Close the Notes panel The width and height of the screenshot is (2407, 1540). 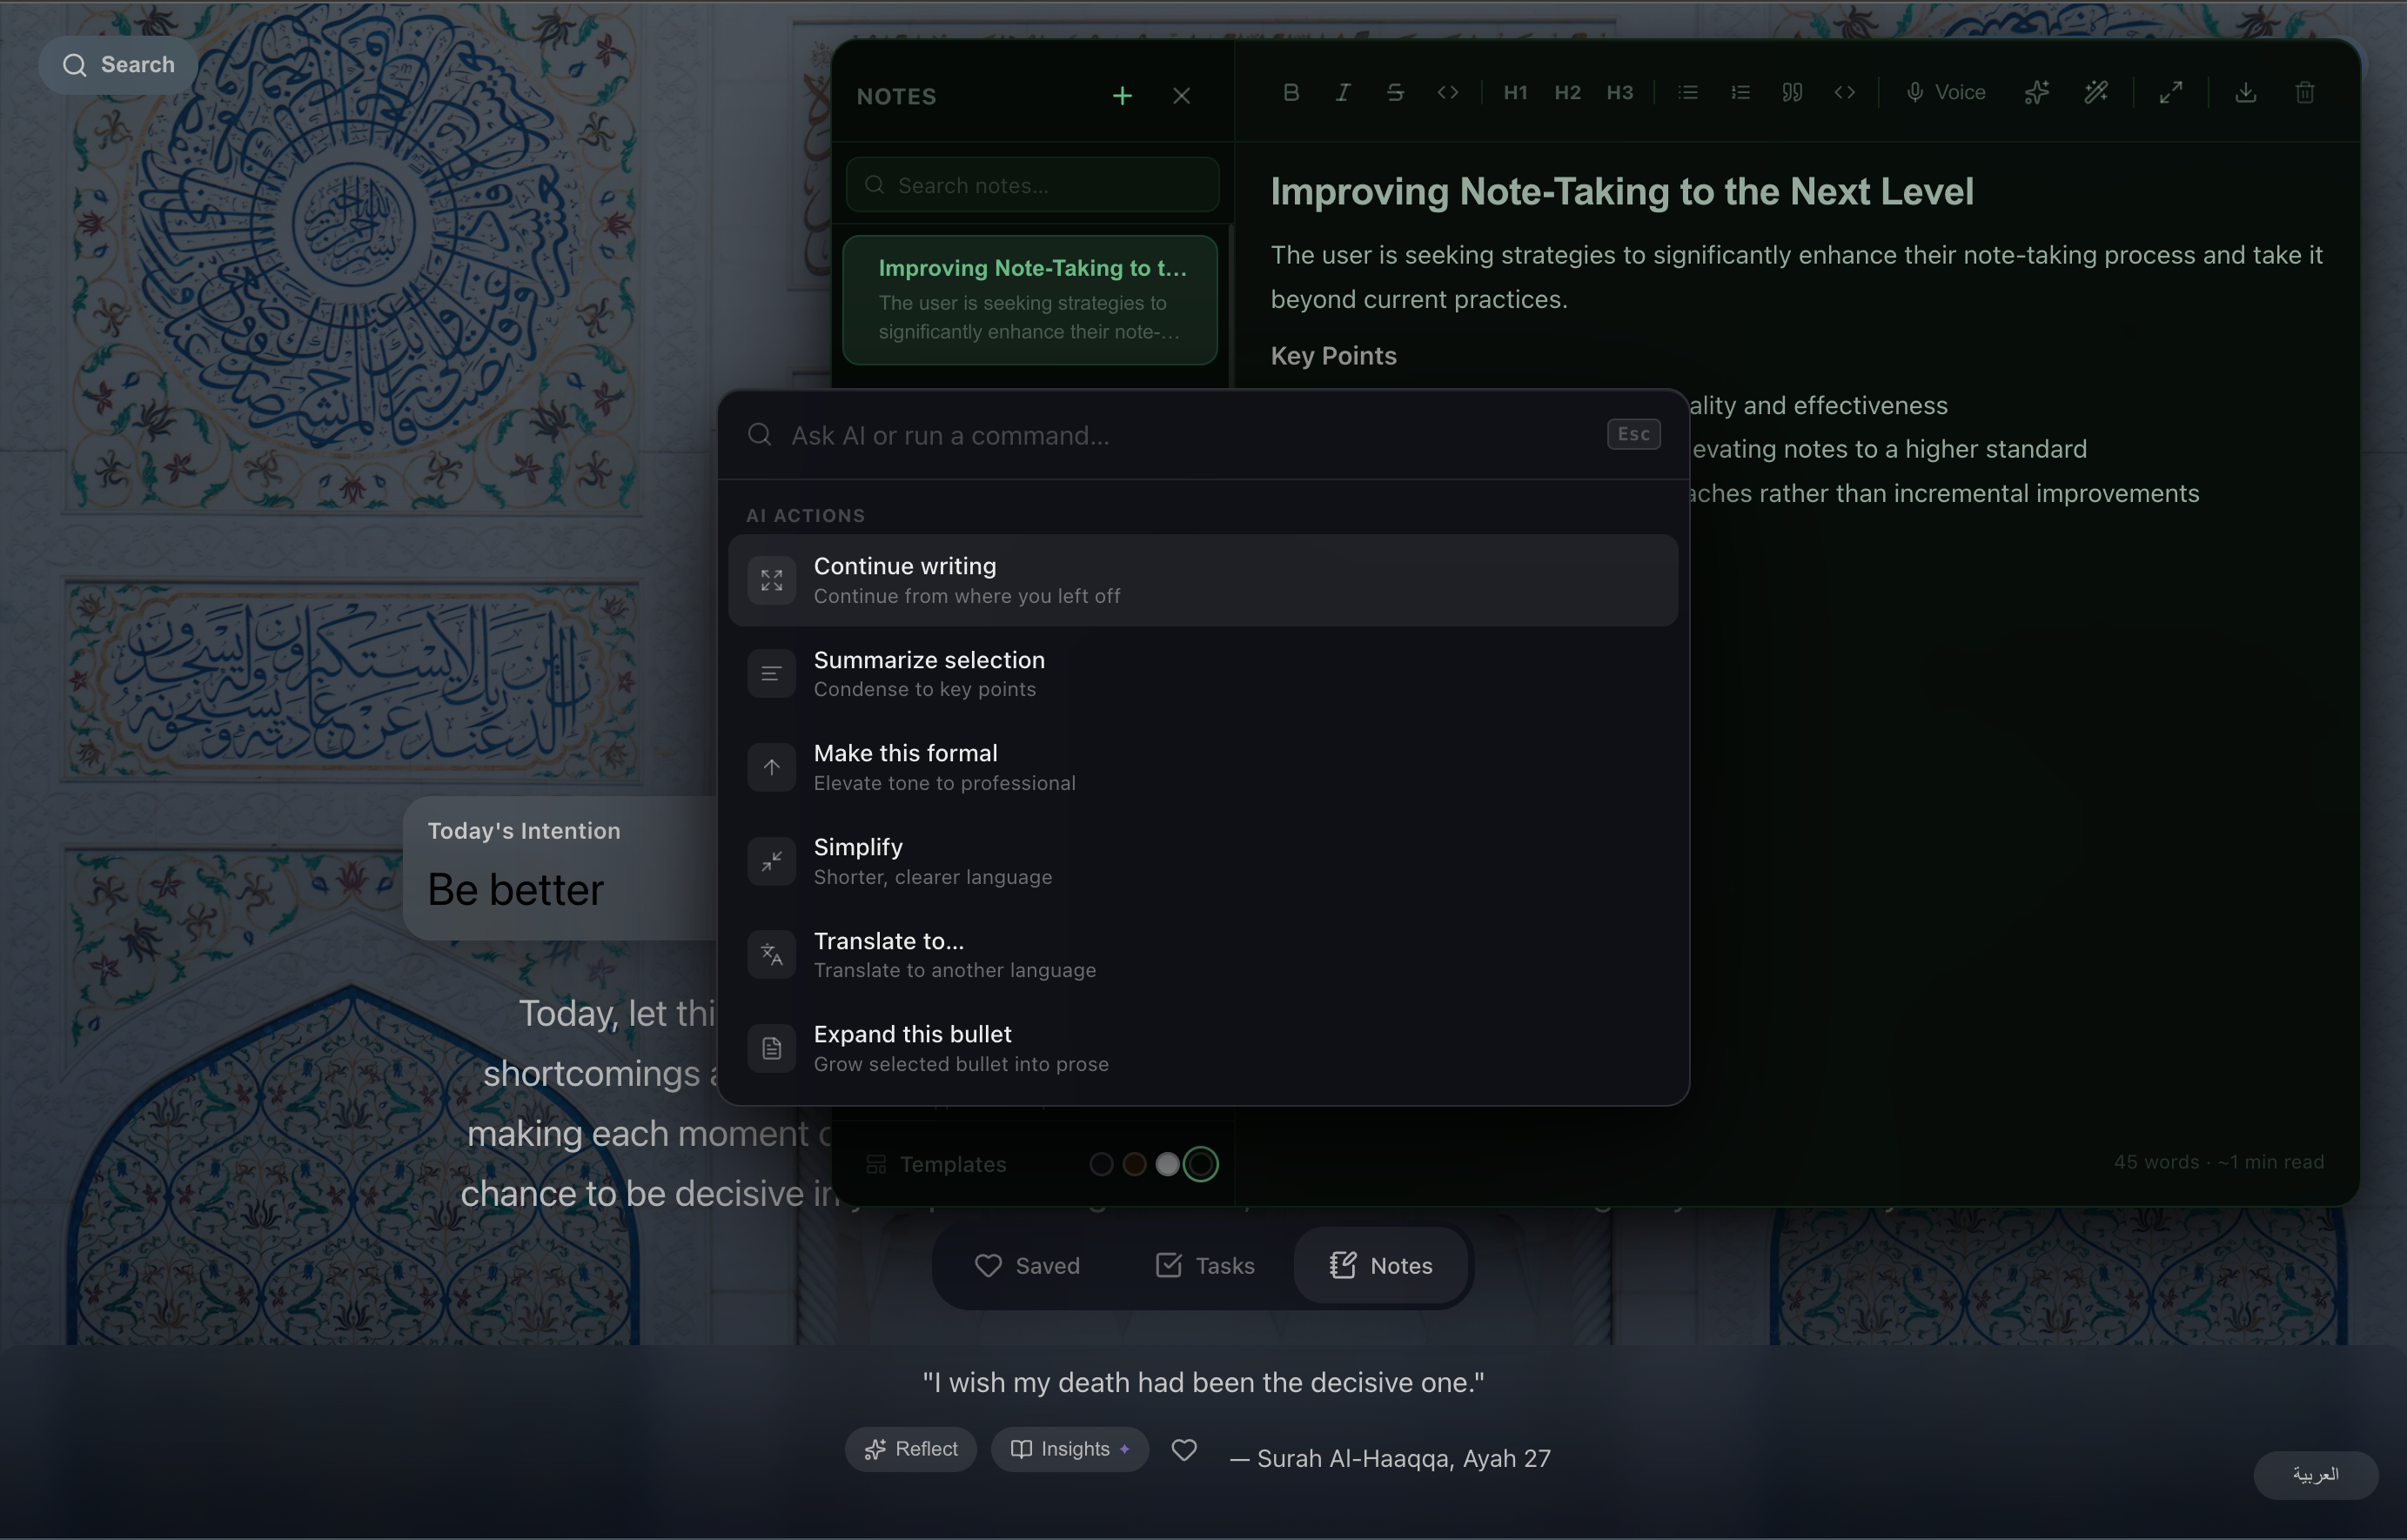[1181, 96]
